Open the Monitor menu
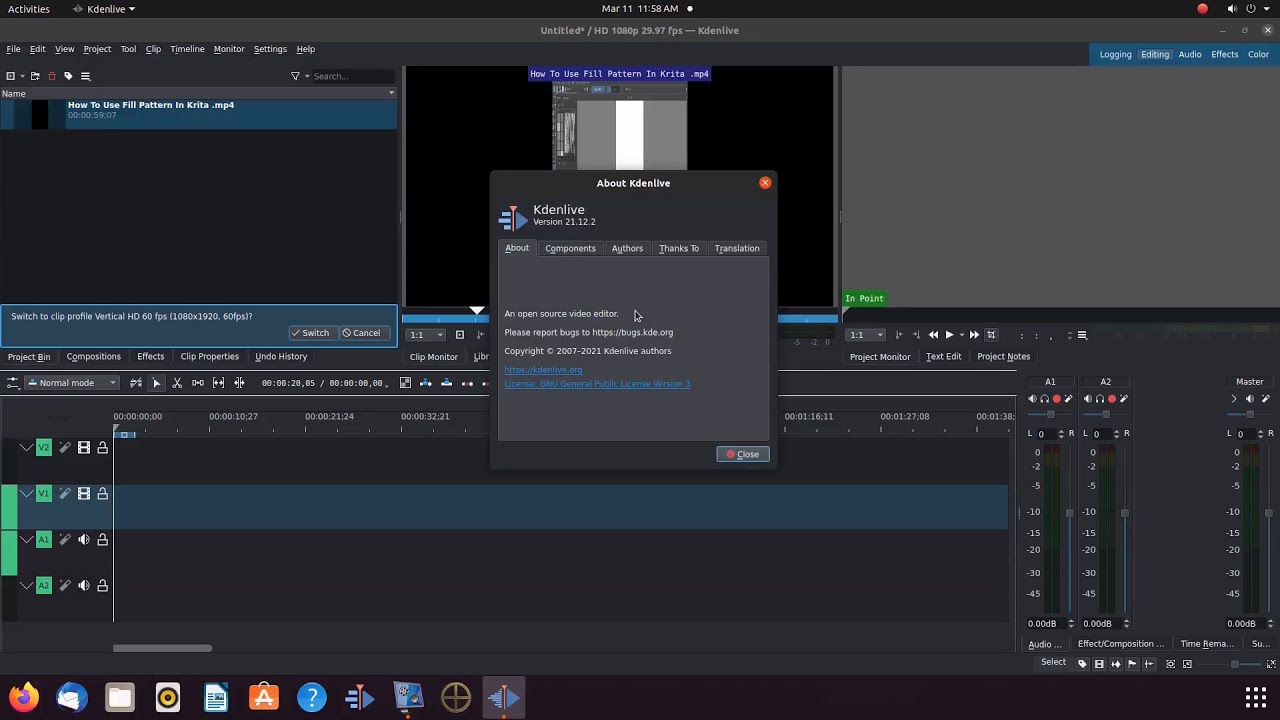1280x720 pixels. click(x=229, y=49)
